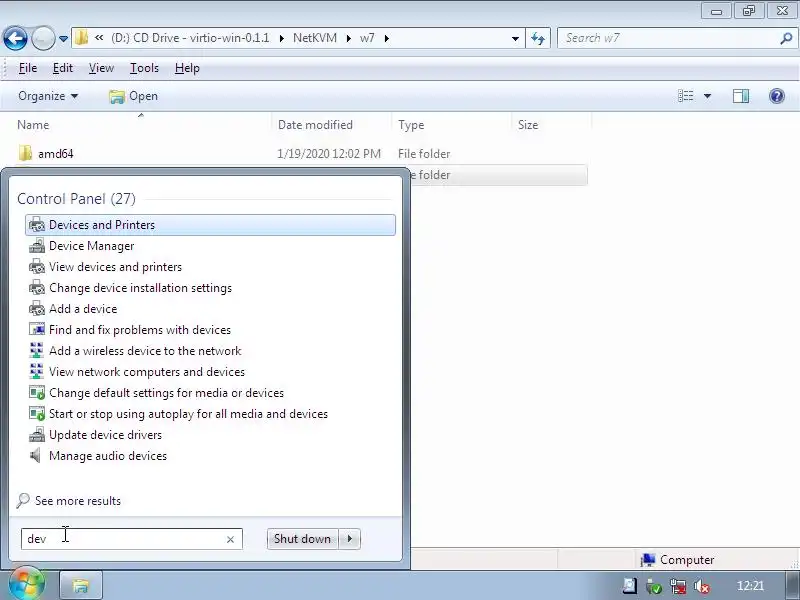
Task: Click the muted volume tray icon
Action: pos(703,587)
